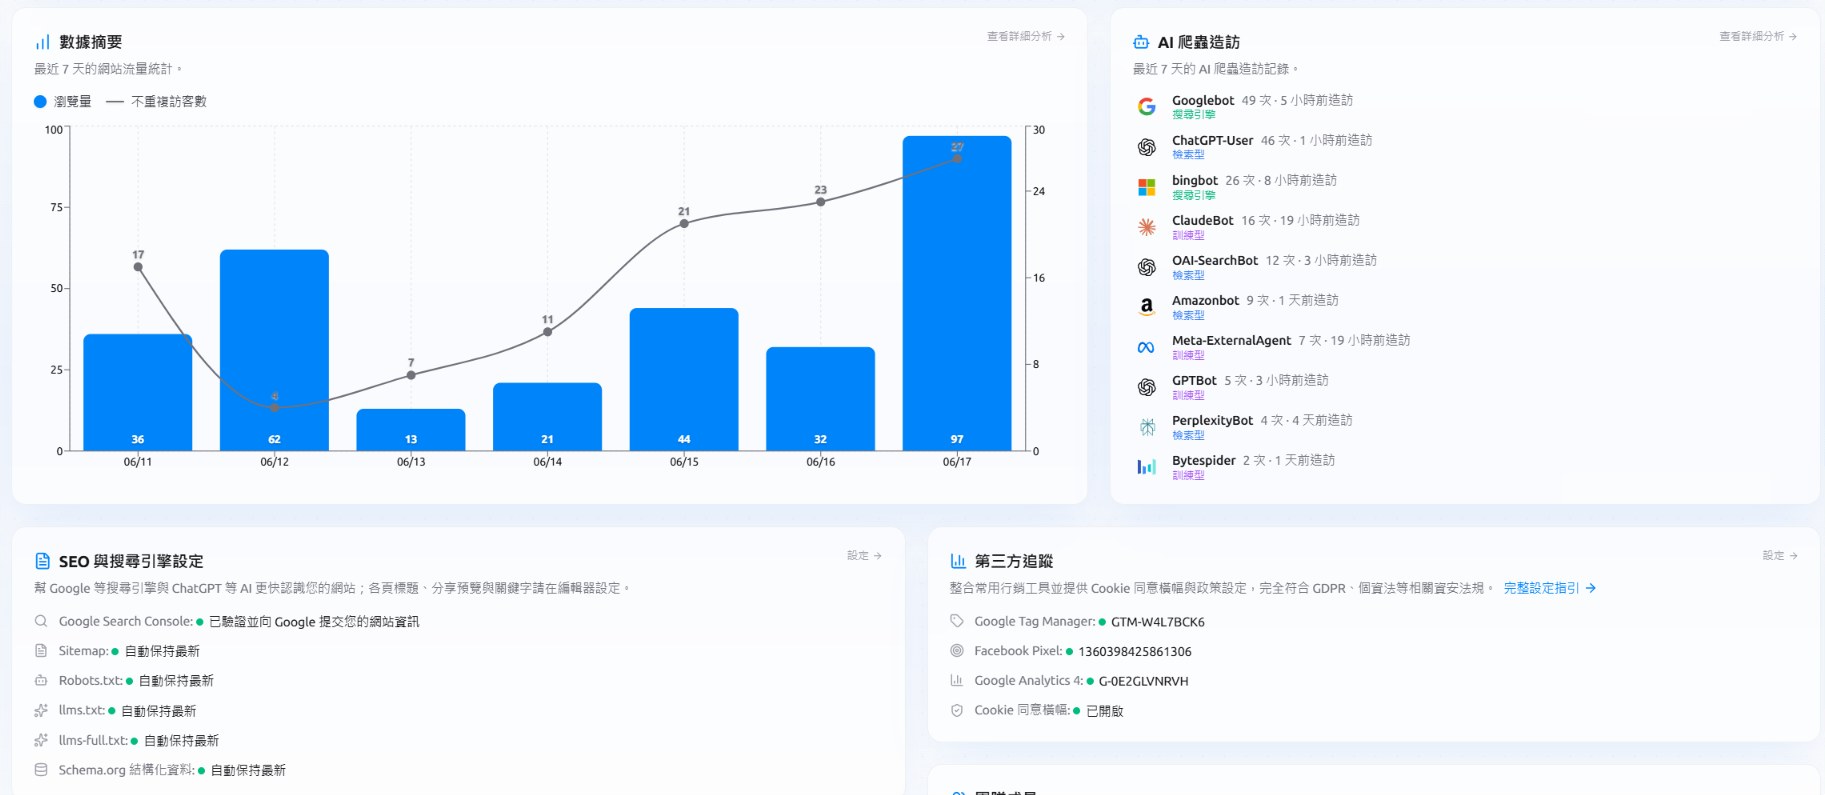Click the ClaudeBot crawler name
The width and height of the screenshot is (1825, 795).
click(1203, 220)
